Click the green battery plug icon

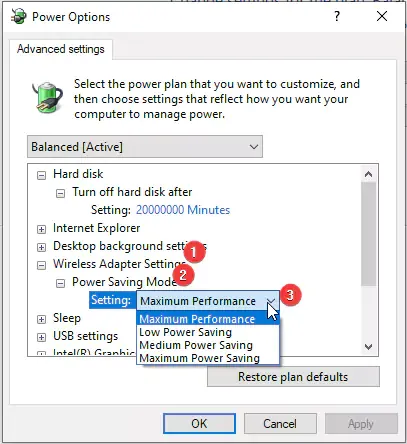tap(47, 97)
